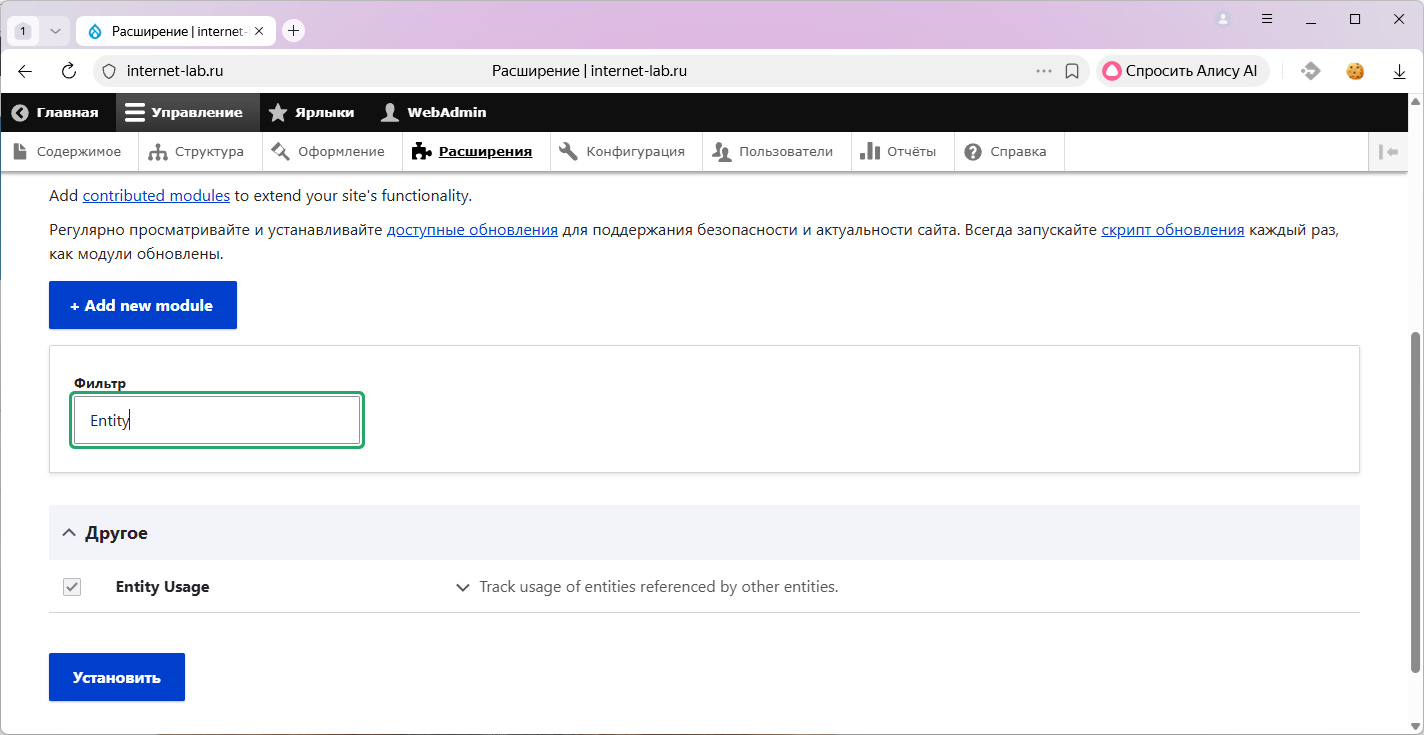
Task: Open the cookie extension icon
Action: (x=1355, y=71)
